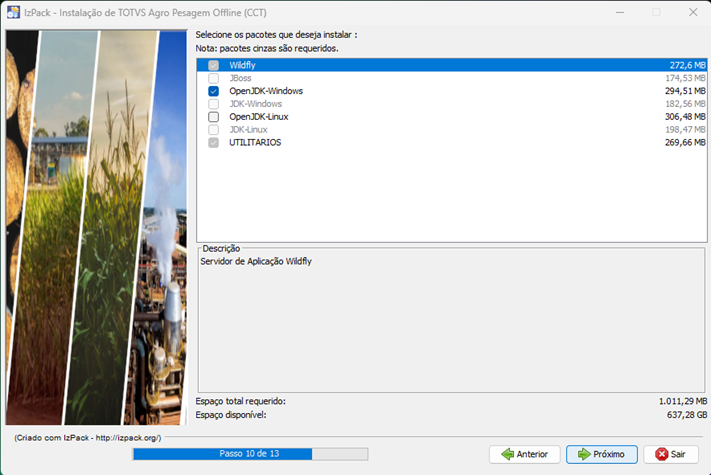Screen dimensions: 711x475
Task: Continue with the Próximo button
Action: pyautogui.click(x=602, y=454)
